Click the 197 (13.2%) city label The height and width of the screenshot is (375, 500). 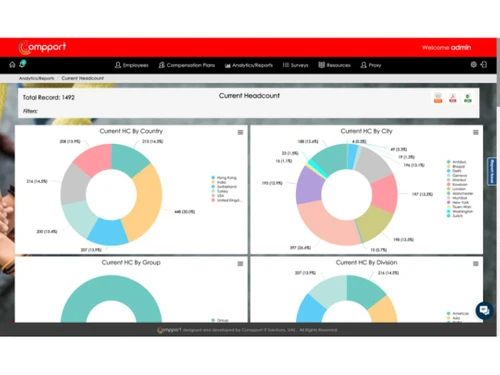pyautogui.click(x=422, y=194)
